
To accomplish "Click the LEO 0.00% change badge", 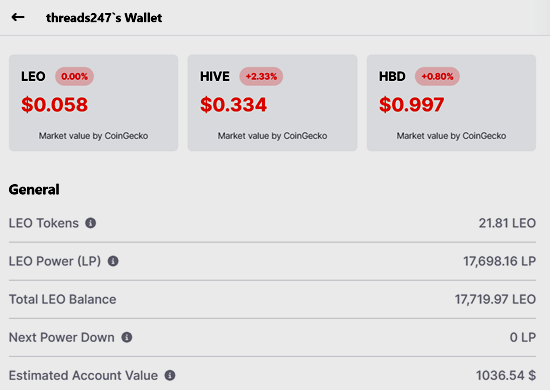I will click(74, 76).
